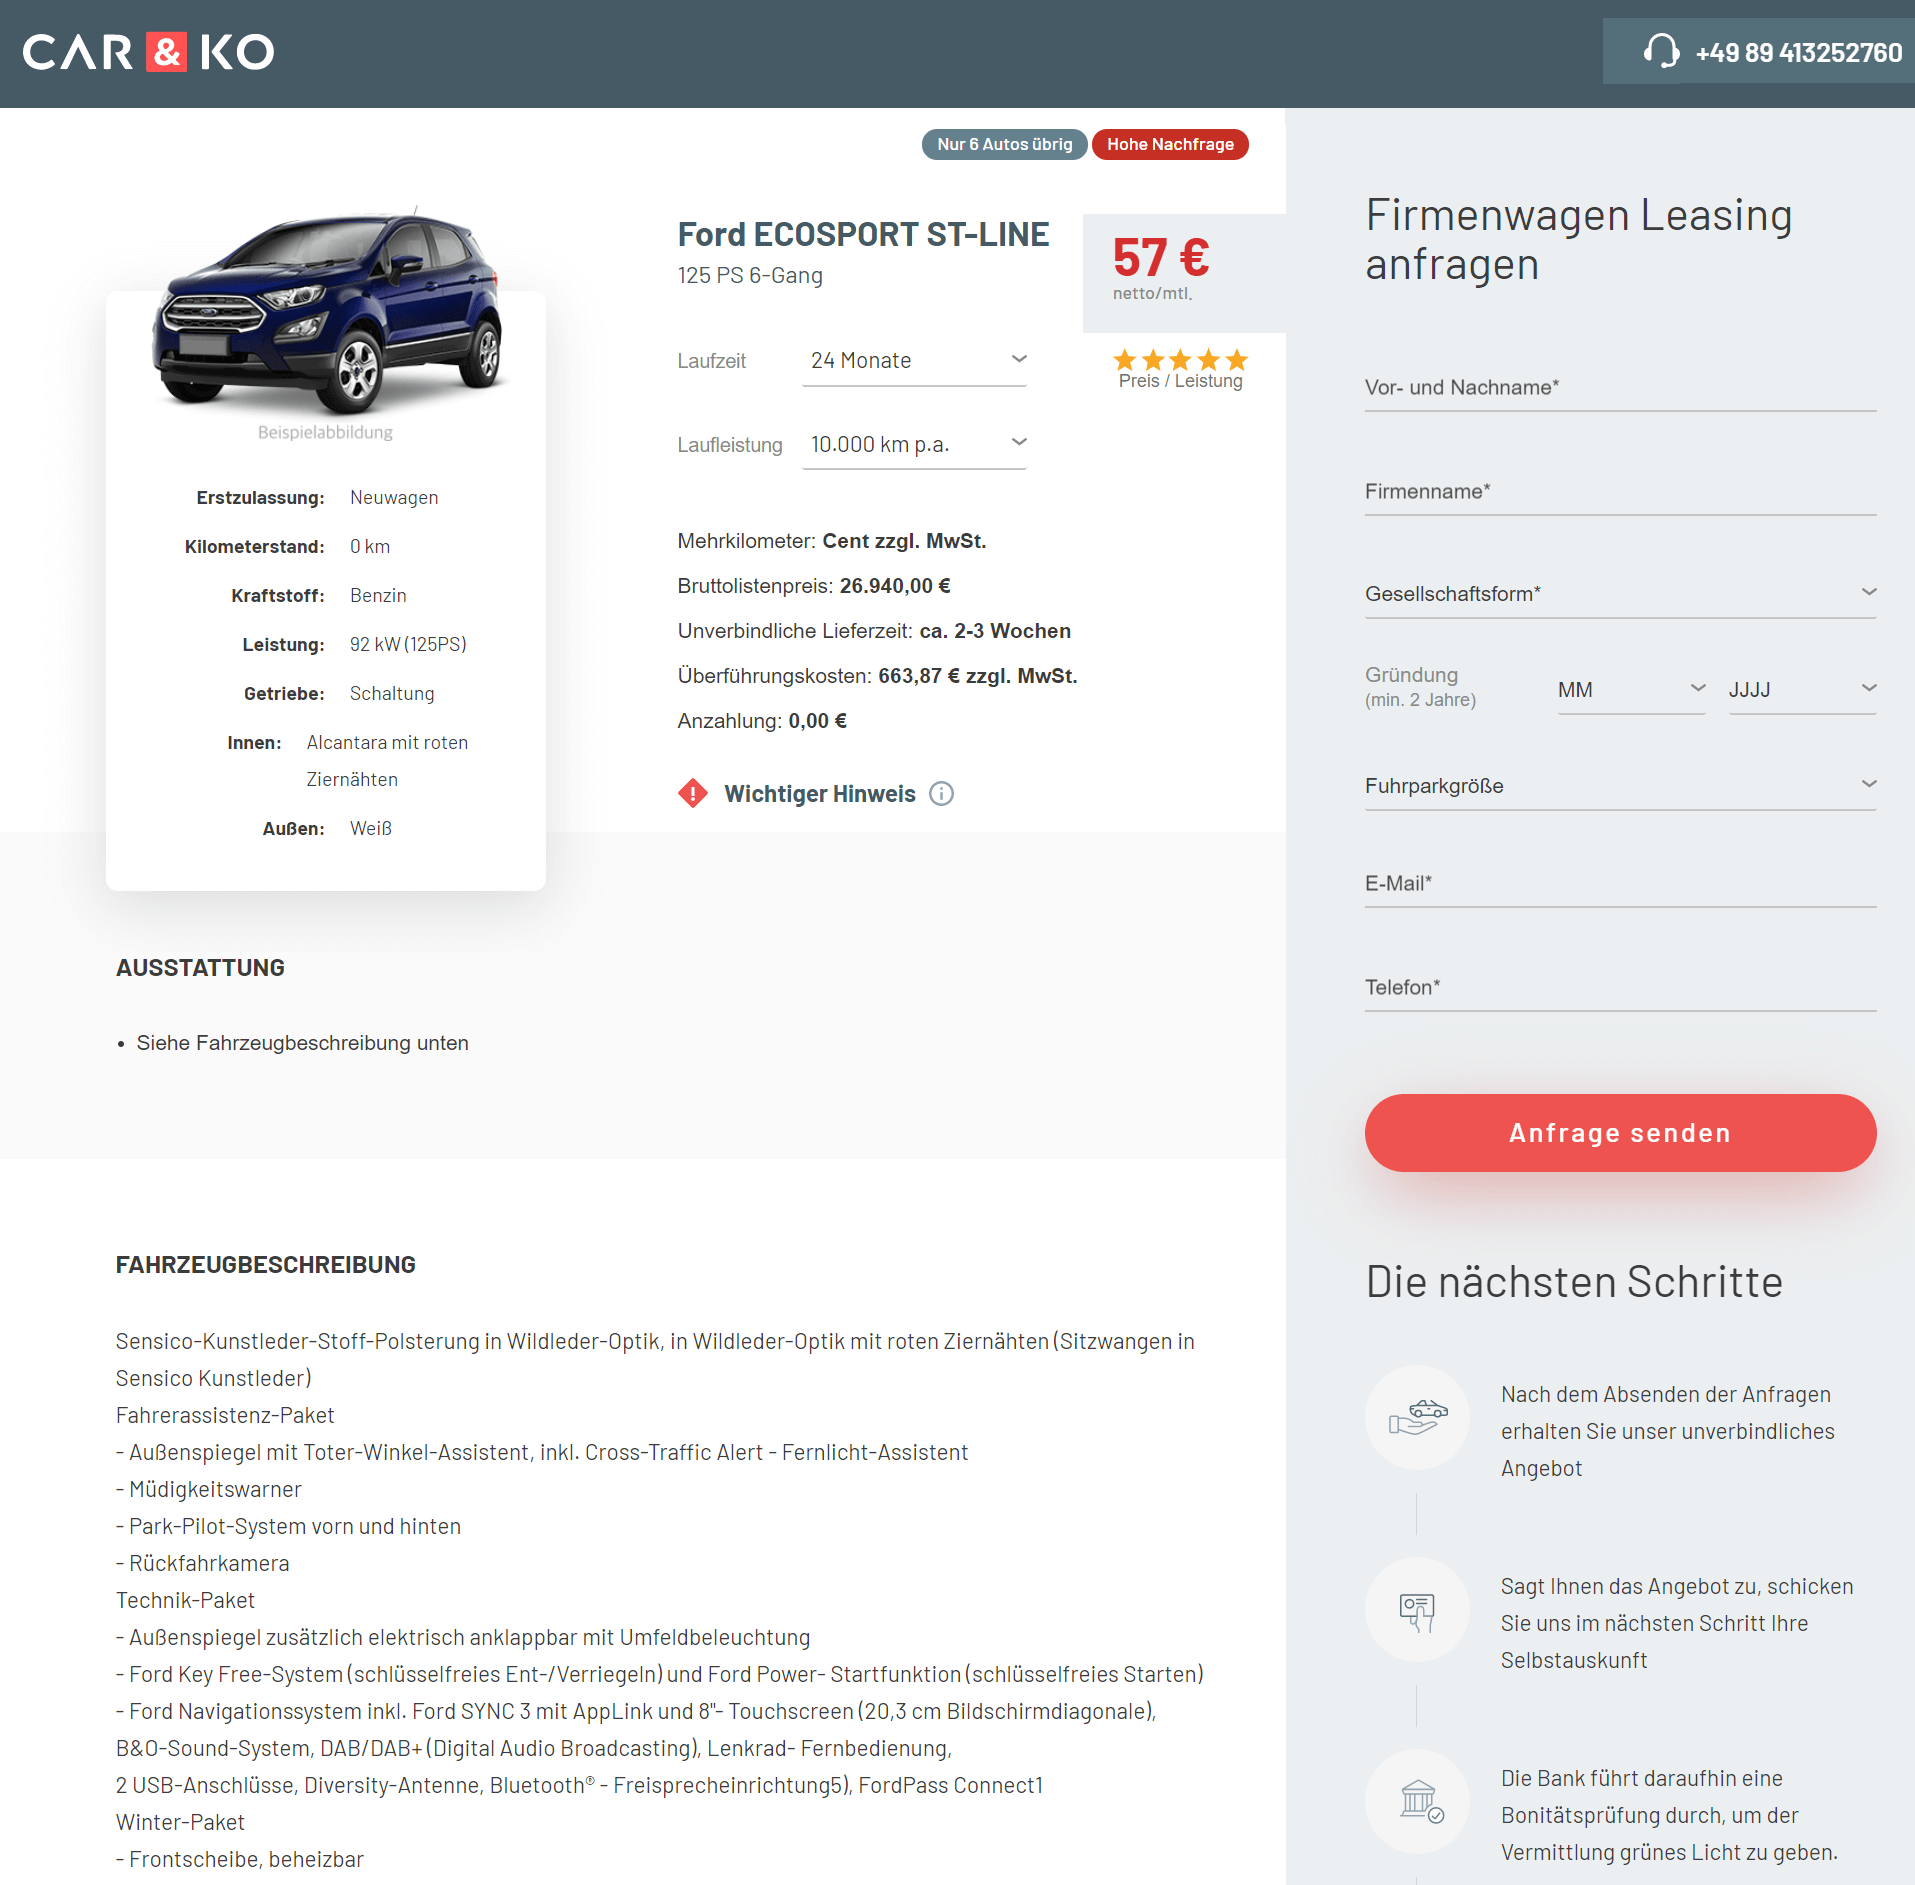Expand the Gesellschaftsform dropdown
This screenshot has height=1885, width=1915.
point(1620,594)
